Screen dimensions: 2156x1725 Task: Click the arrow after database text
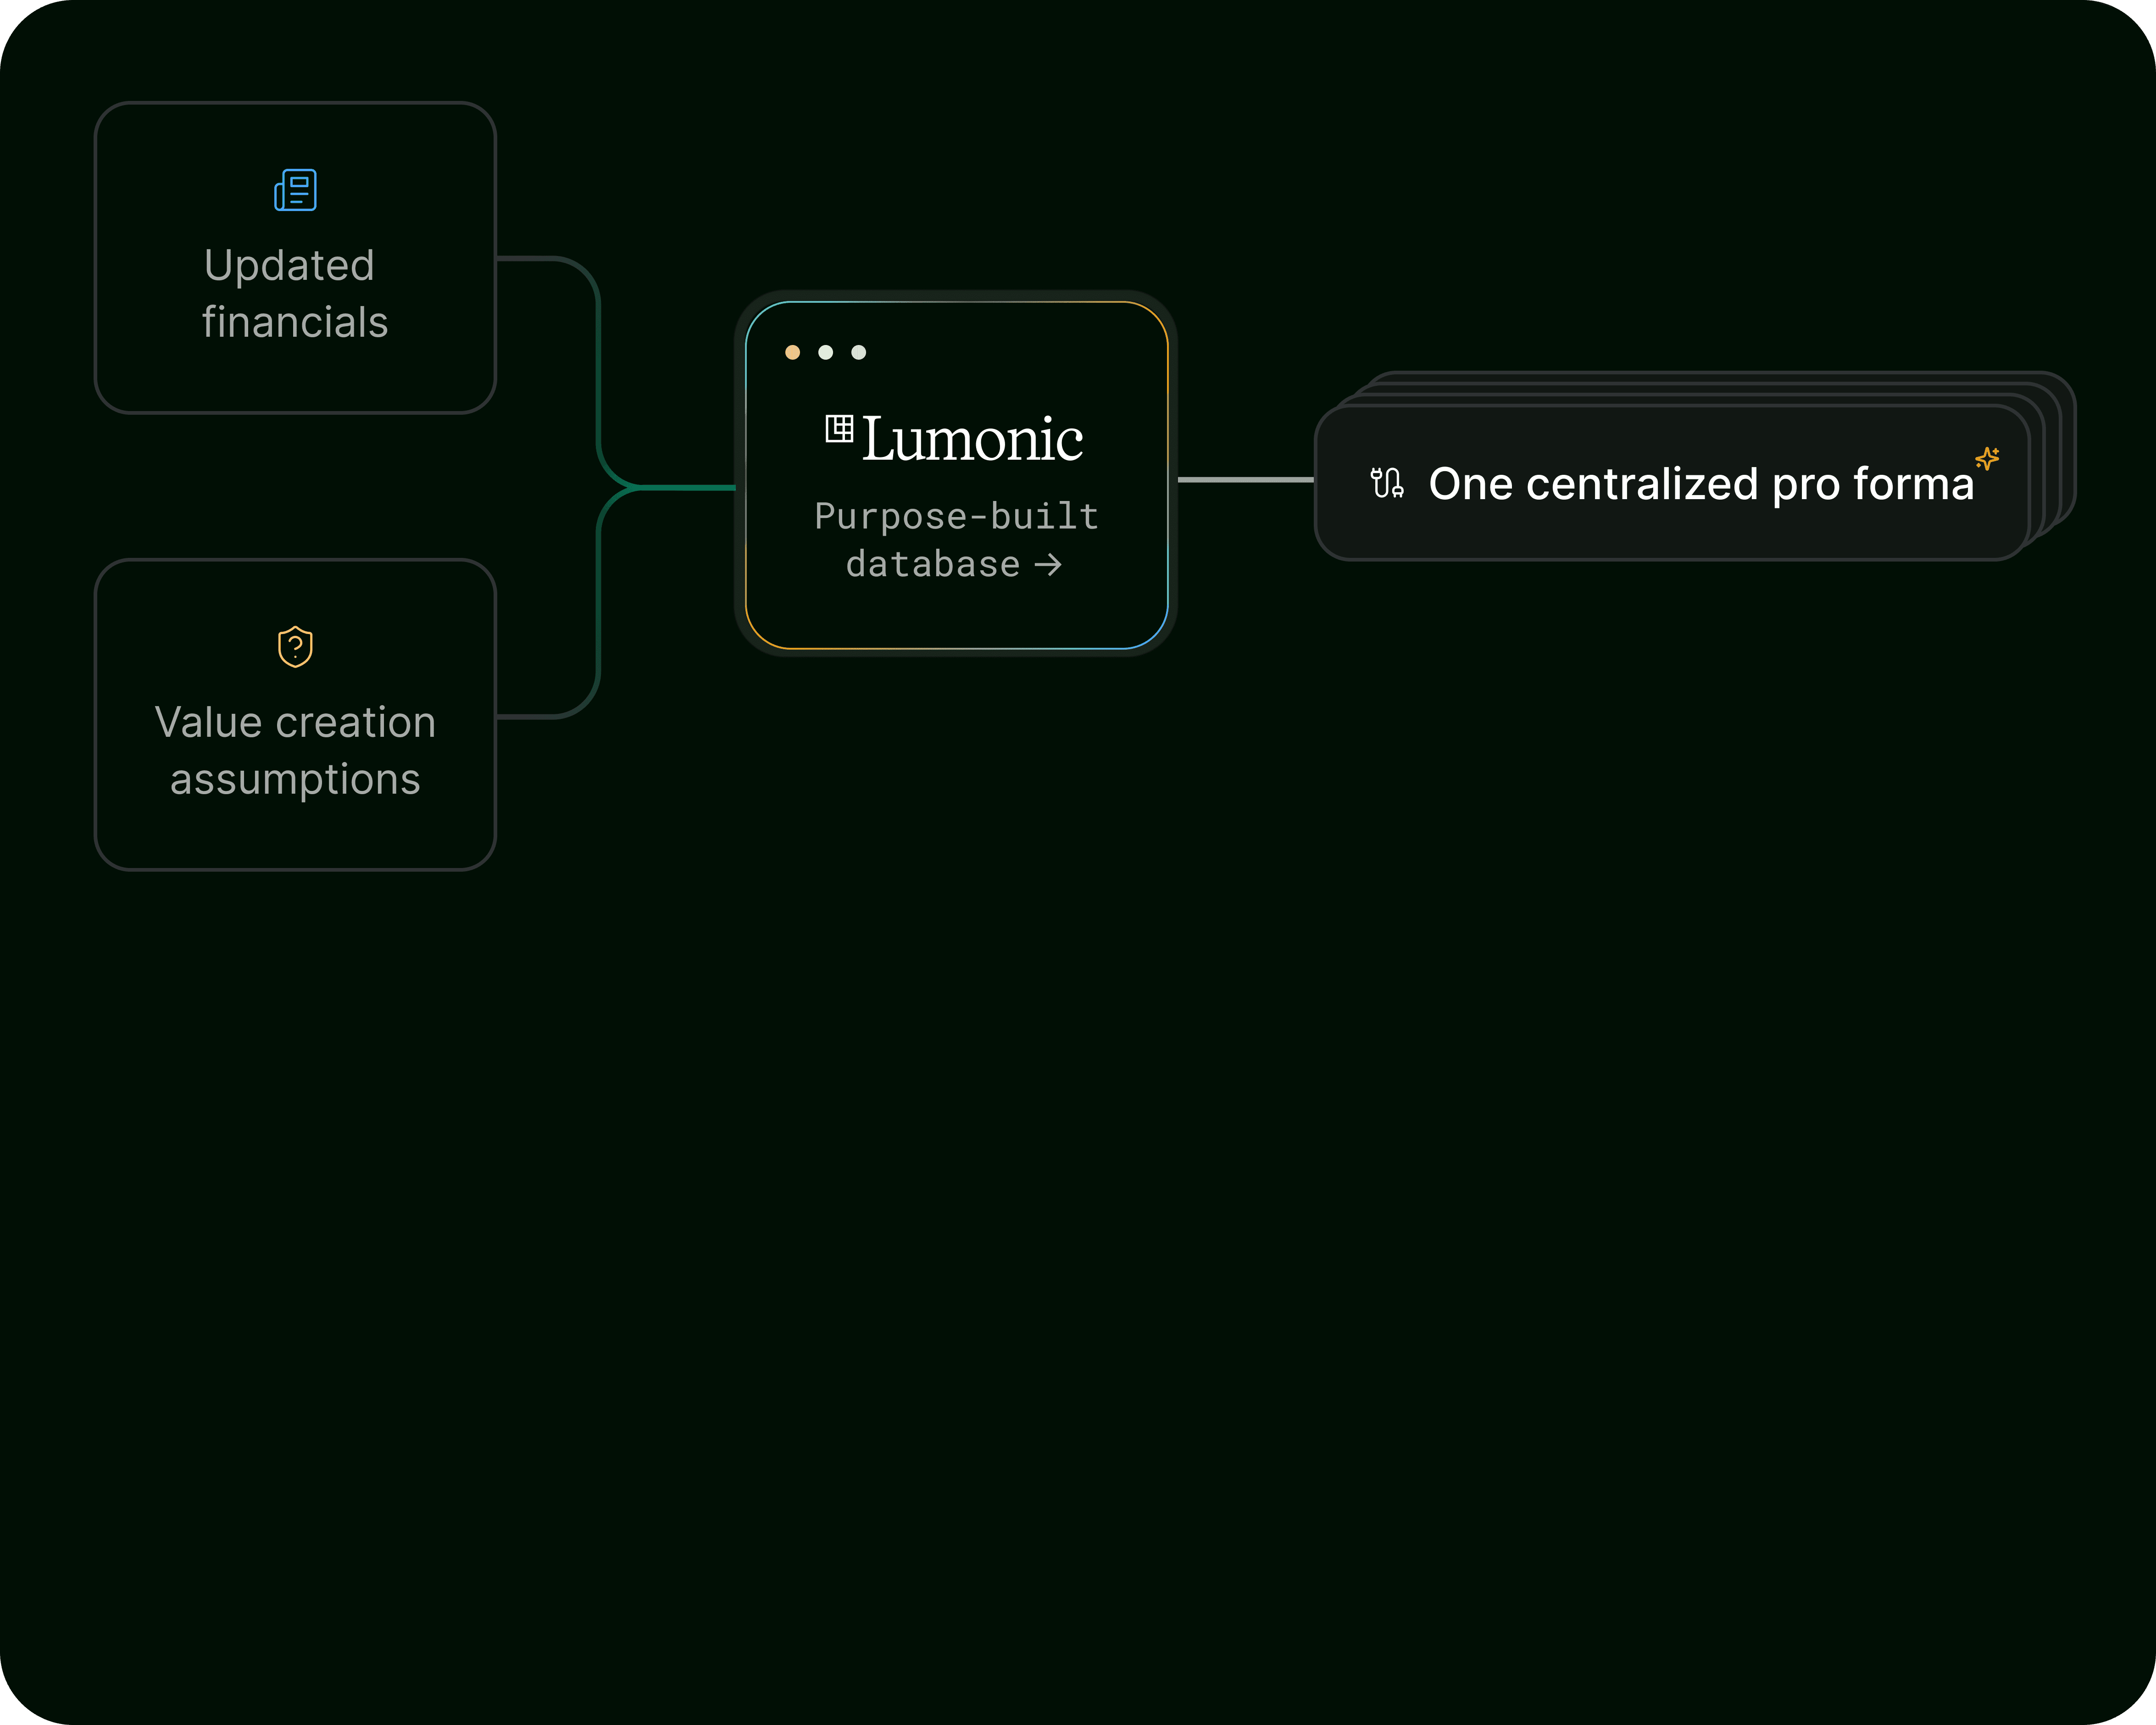(1048, 565)
